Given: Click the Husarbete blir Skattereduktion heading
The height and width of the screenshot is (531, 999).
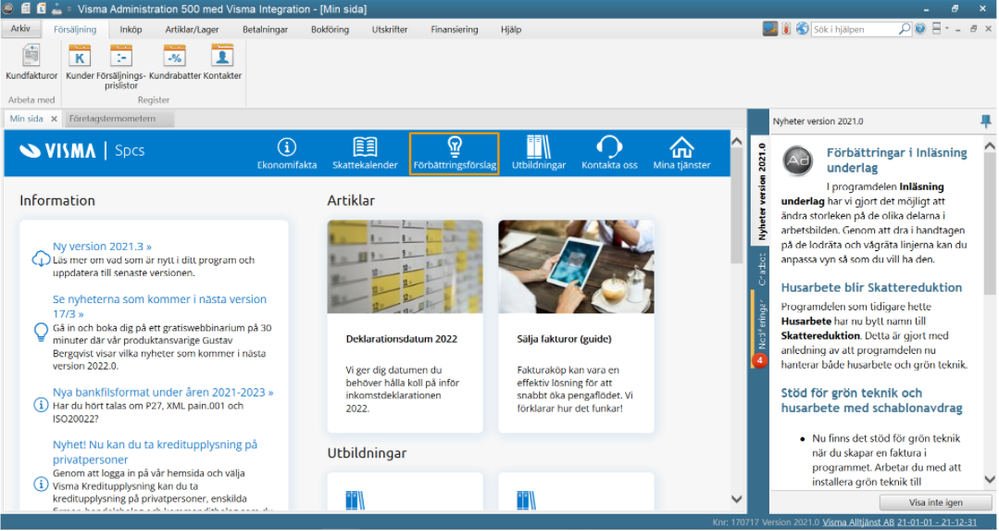Looking at the screenshot, I should (872, 287).
